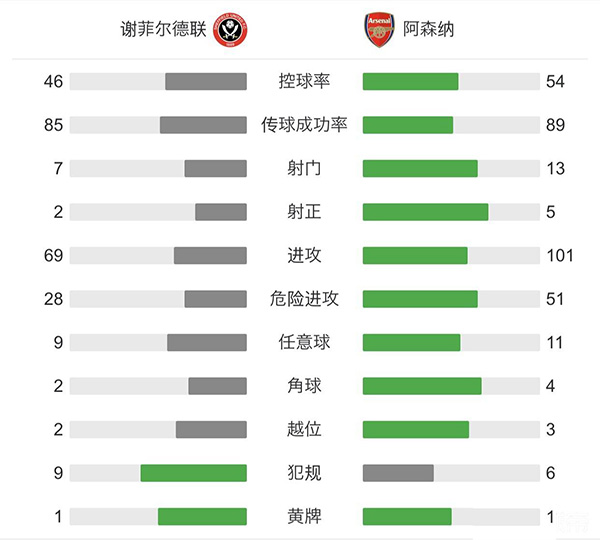Click the 角球 stat label
Image resolution: width=600 pixels, height=540 pixels.
pos(304,385)
